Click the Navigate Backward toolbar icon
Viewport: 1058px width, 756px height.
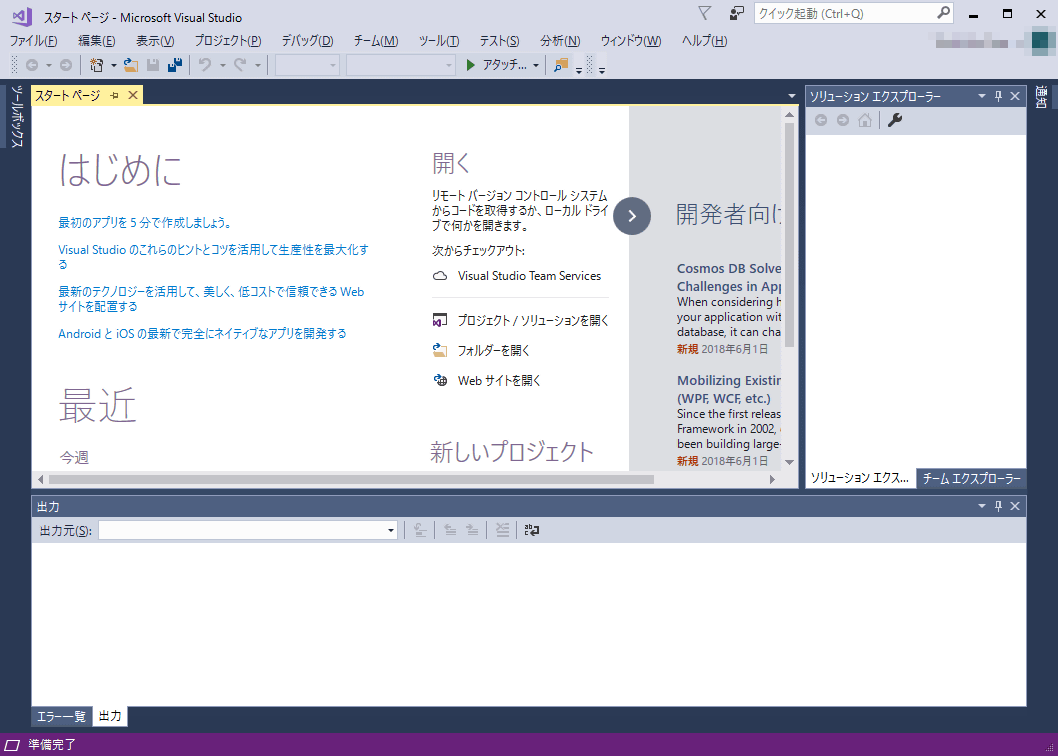tap(32, 65)
